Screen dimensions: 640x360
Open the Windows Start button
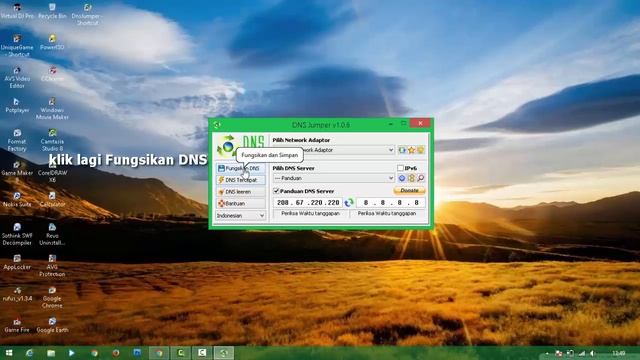[9, 353]
